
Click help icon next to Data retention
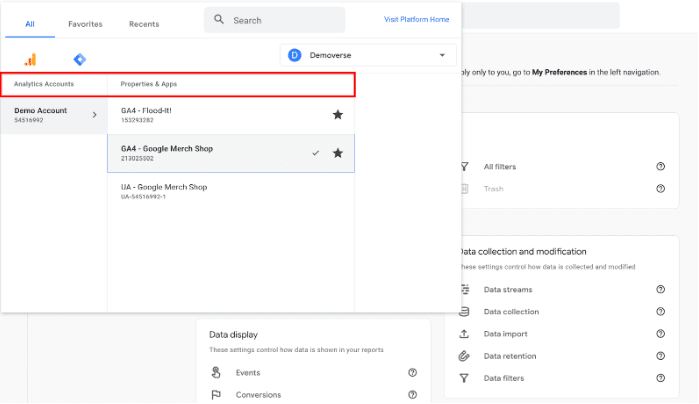tap(660, 356)
